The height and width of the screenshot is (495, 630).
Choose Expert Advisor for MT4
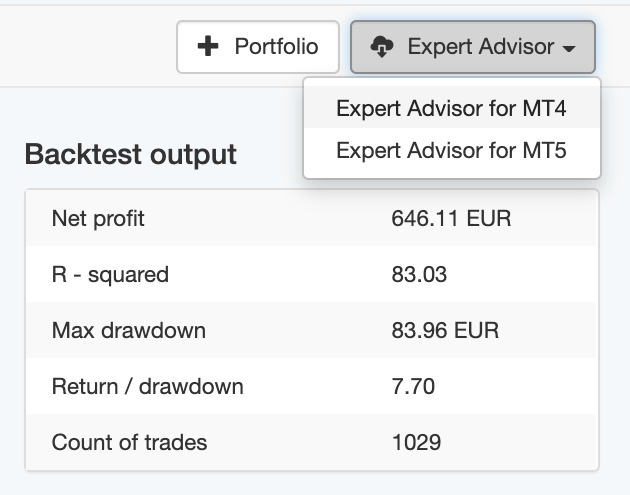coord(452,108)
